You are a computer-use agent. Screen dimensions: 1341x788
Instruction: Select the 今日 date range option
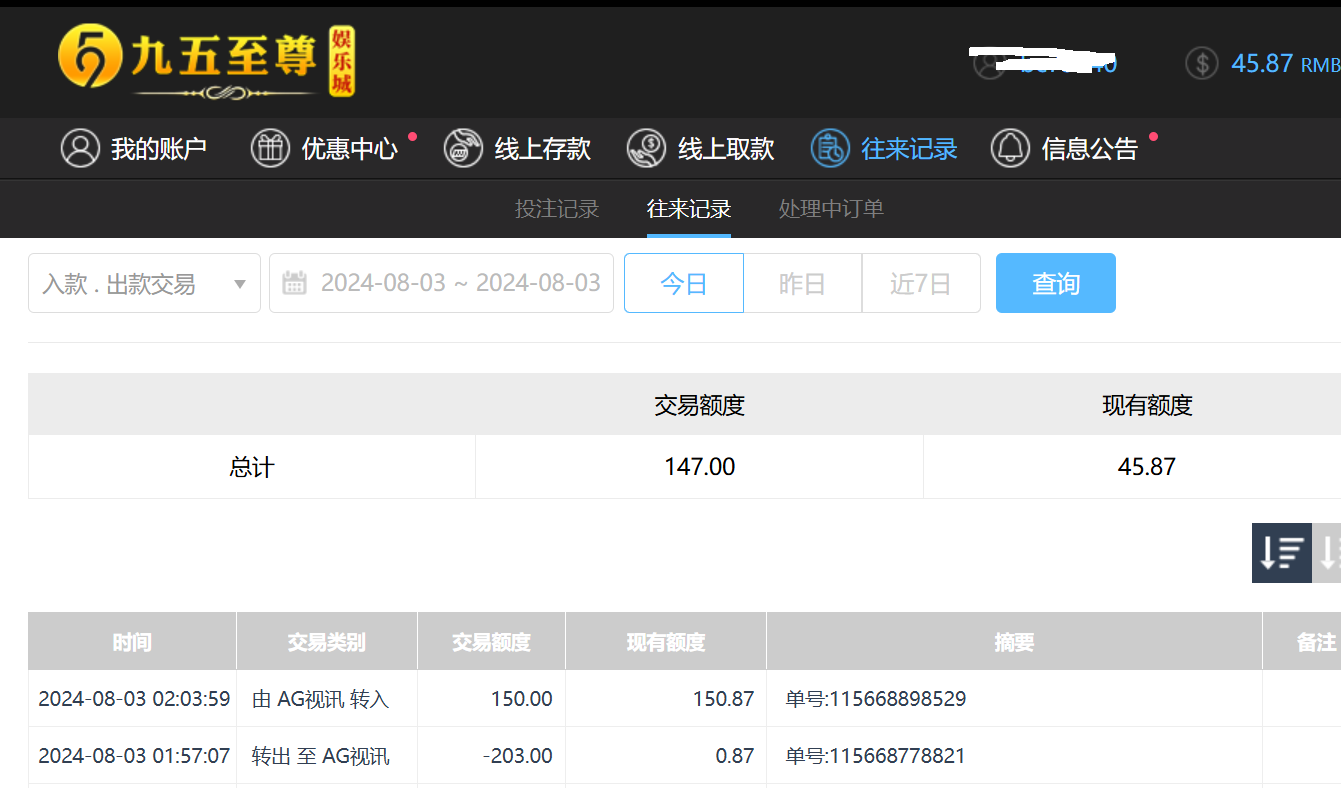pyautogui.click(x=684, y=283)
